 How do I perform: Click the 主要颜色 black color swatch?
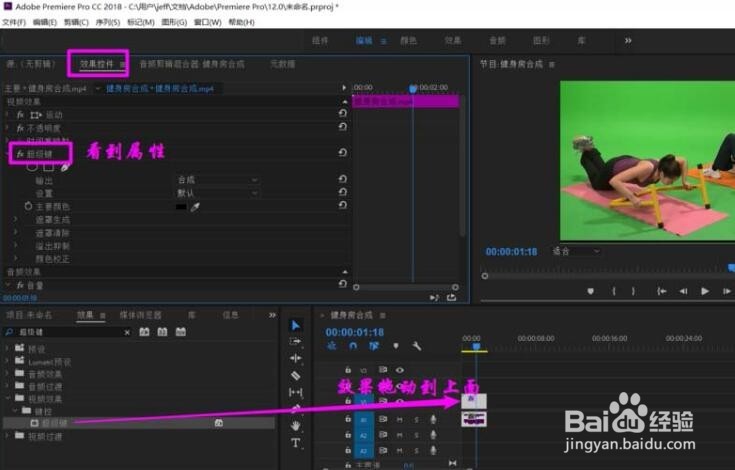click(x=181, y=207)
